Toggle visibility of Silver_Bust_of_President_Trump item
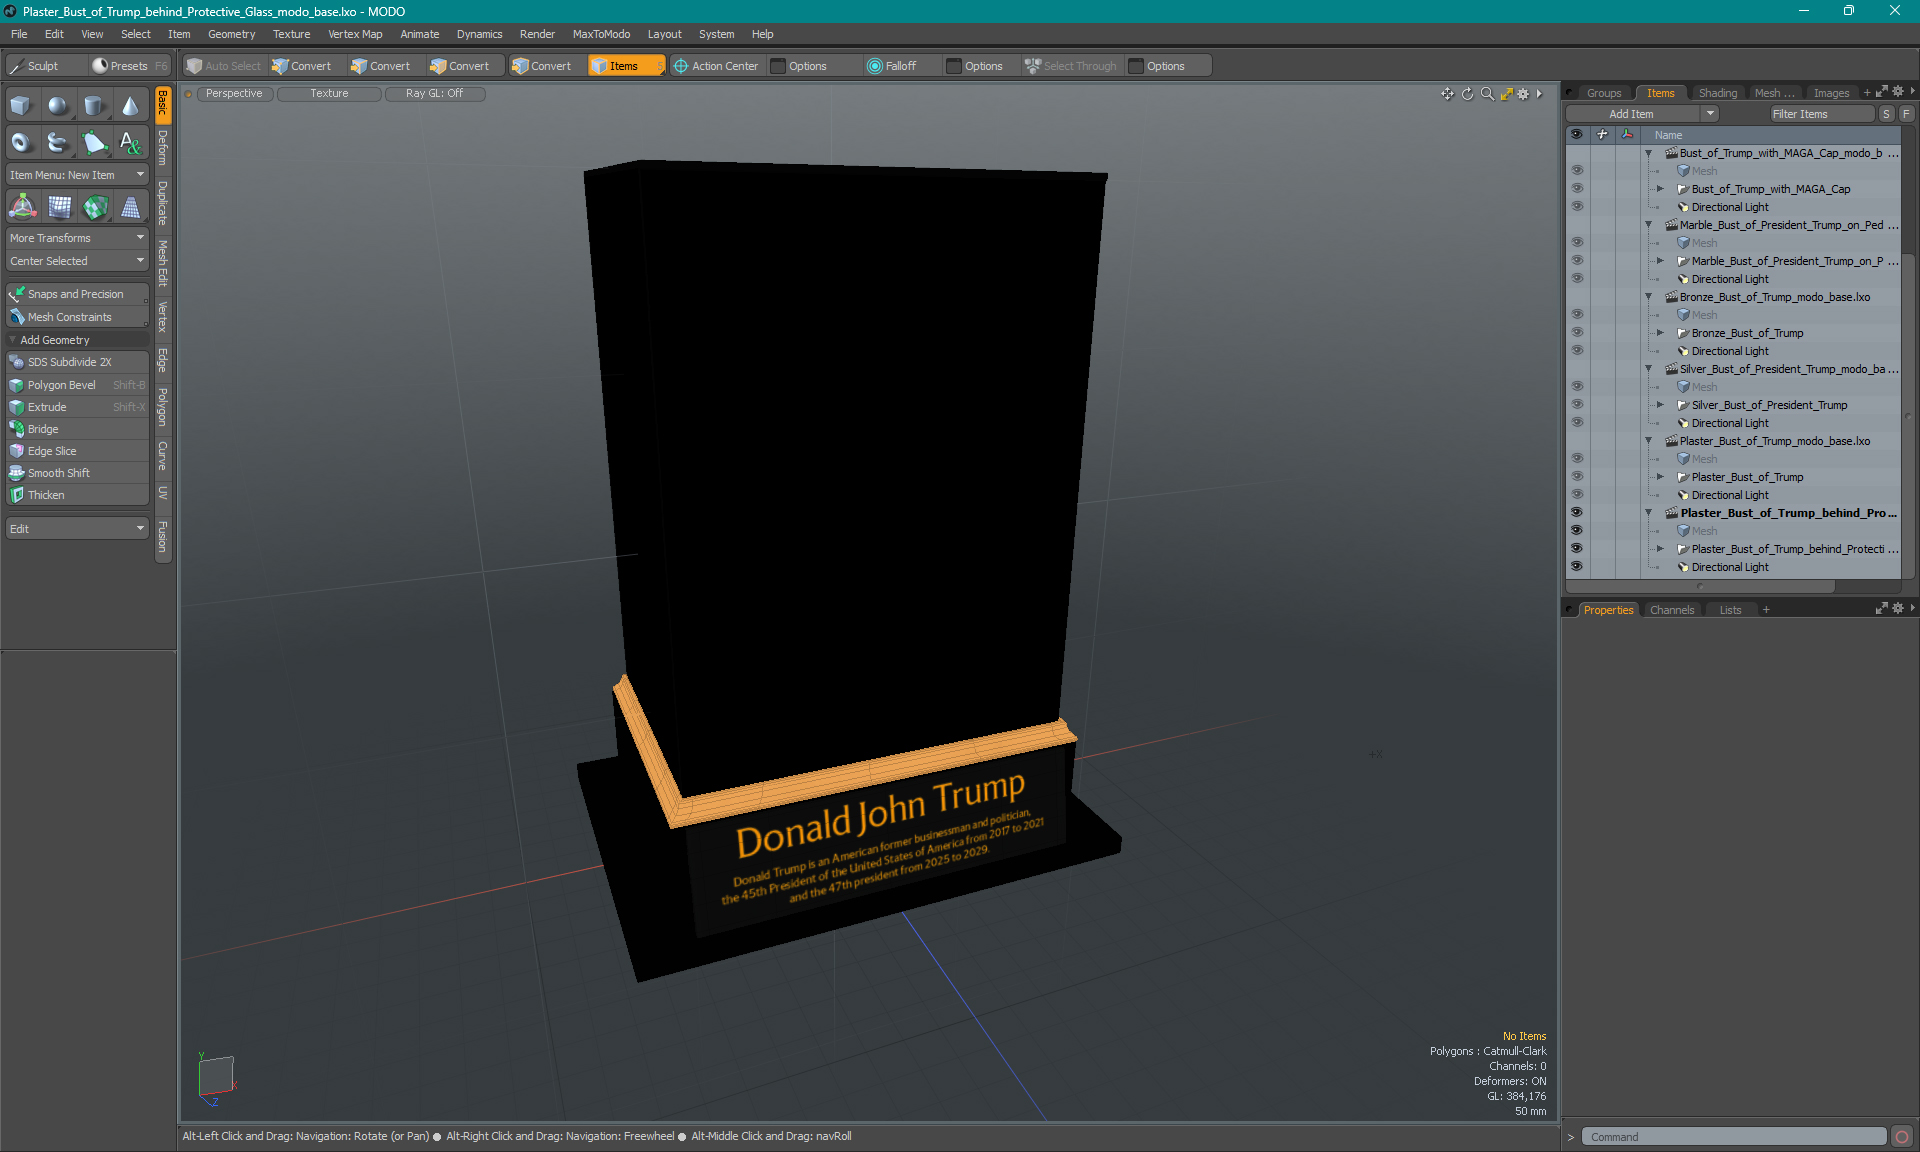This screenshot has width=1920, height=1152. pos(1576,405)
